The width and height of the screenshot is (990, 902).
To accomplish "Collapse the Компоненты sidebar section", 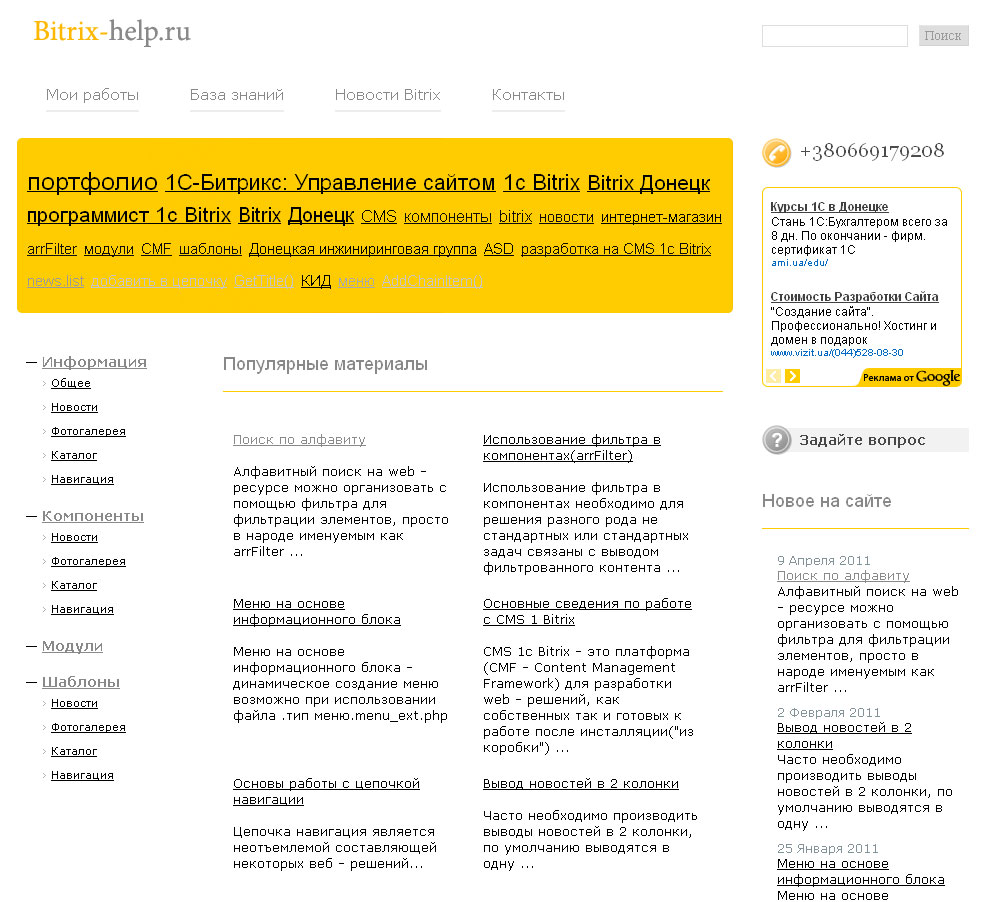I will pyautogui.click(x=93, y=516).
